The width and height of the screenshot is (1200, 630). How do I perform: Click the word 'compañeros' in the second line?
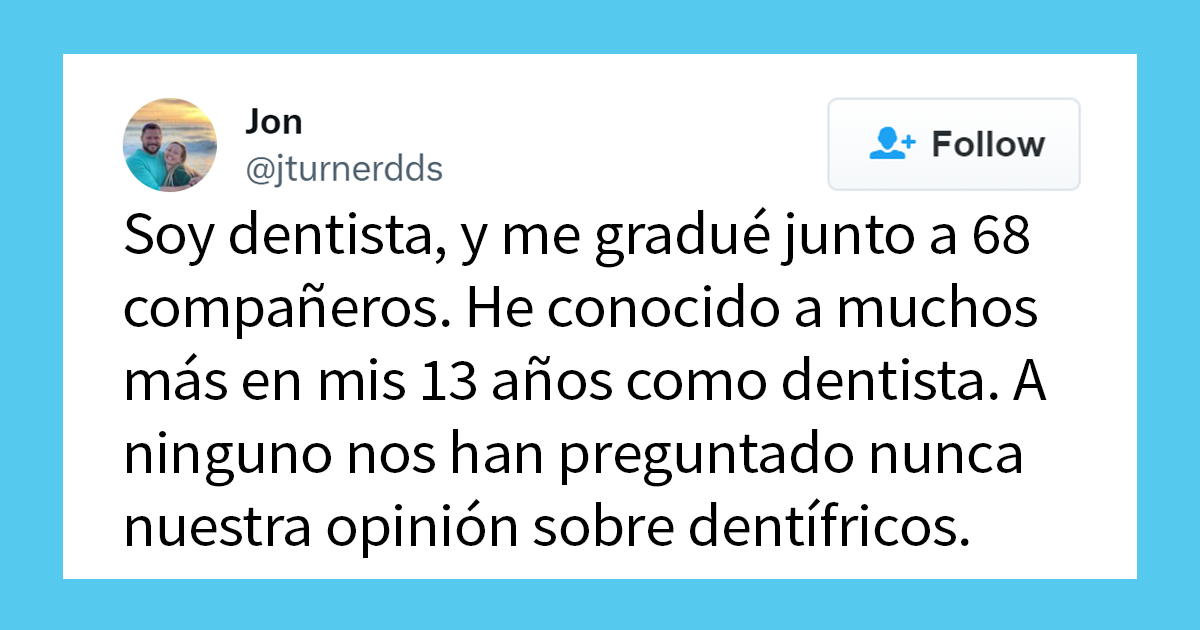273,306
